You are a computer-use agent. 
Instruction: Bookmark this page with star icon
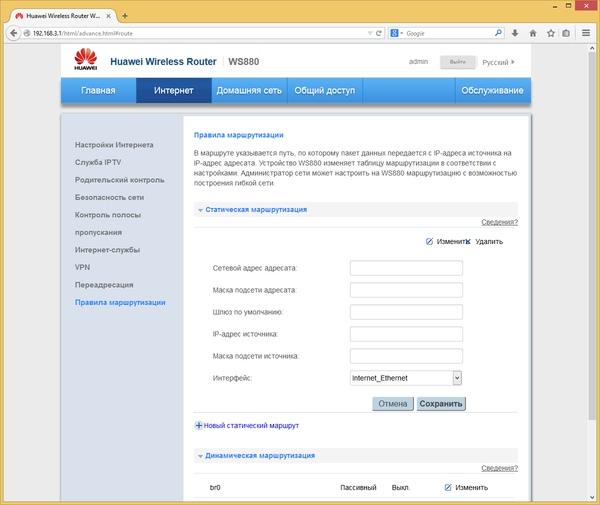click(550, 33)
